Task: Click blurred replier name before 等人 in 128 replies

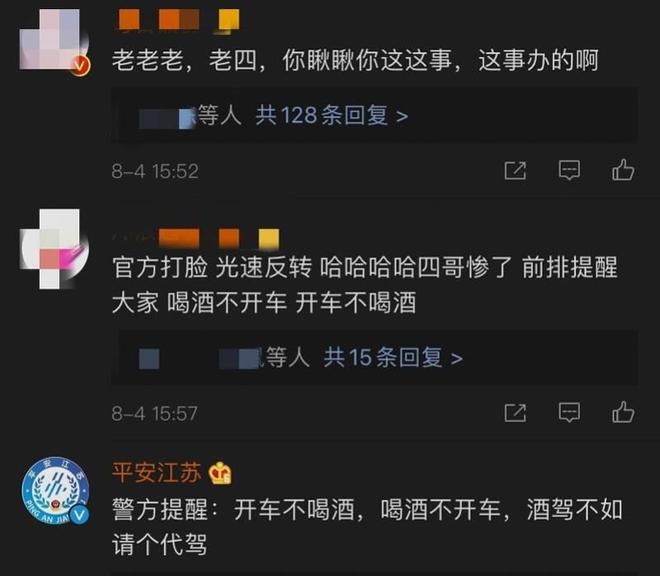Action: [168, 118]
